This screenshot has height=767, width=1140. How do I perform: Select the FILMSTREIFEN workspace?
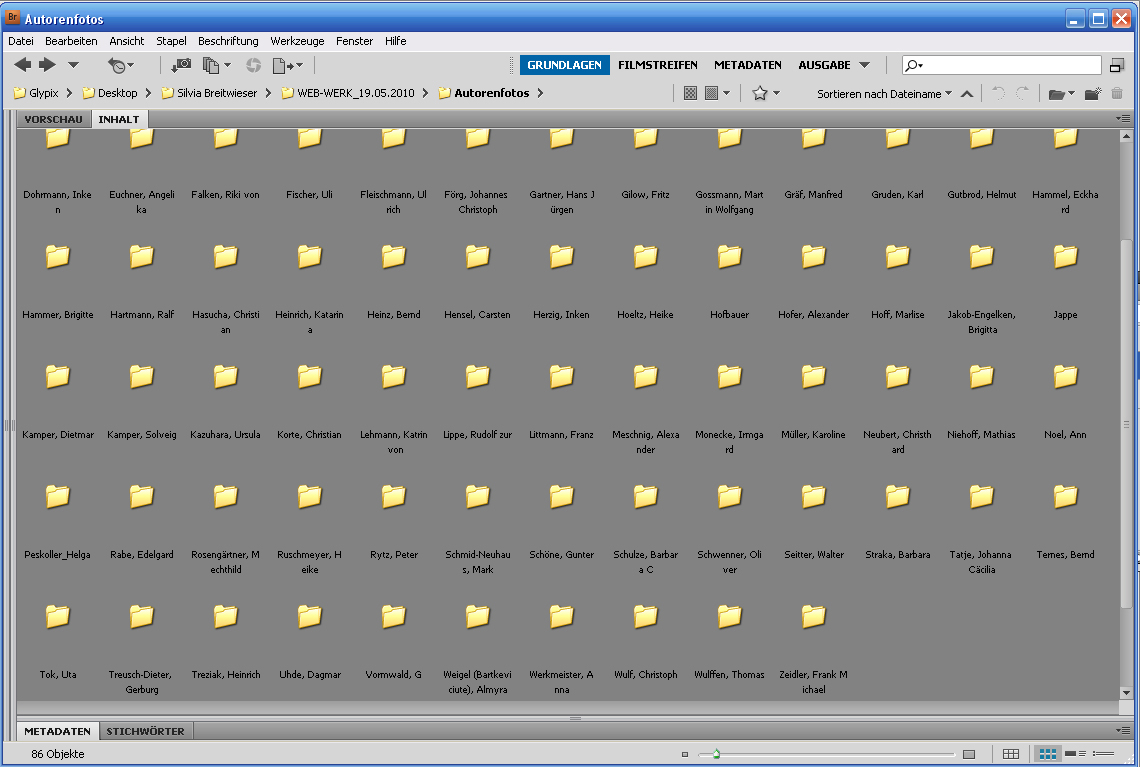click(x=657, y=65)
